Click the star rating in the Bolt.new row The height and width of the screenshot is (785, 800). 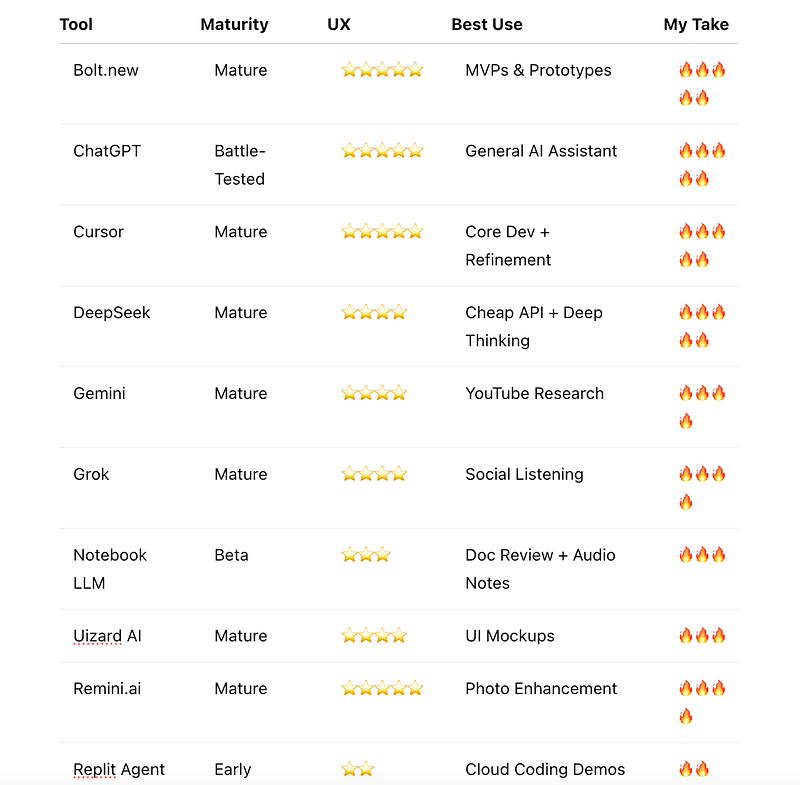pyautogui.click(x=382, y=70)
